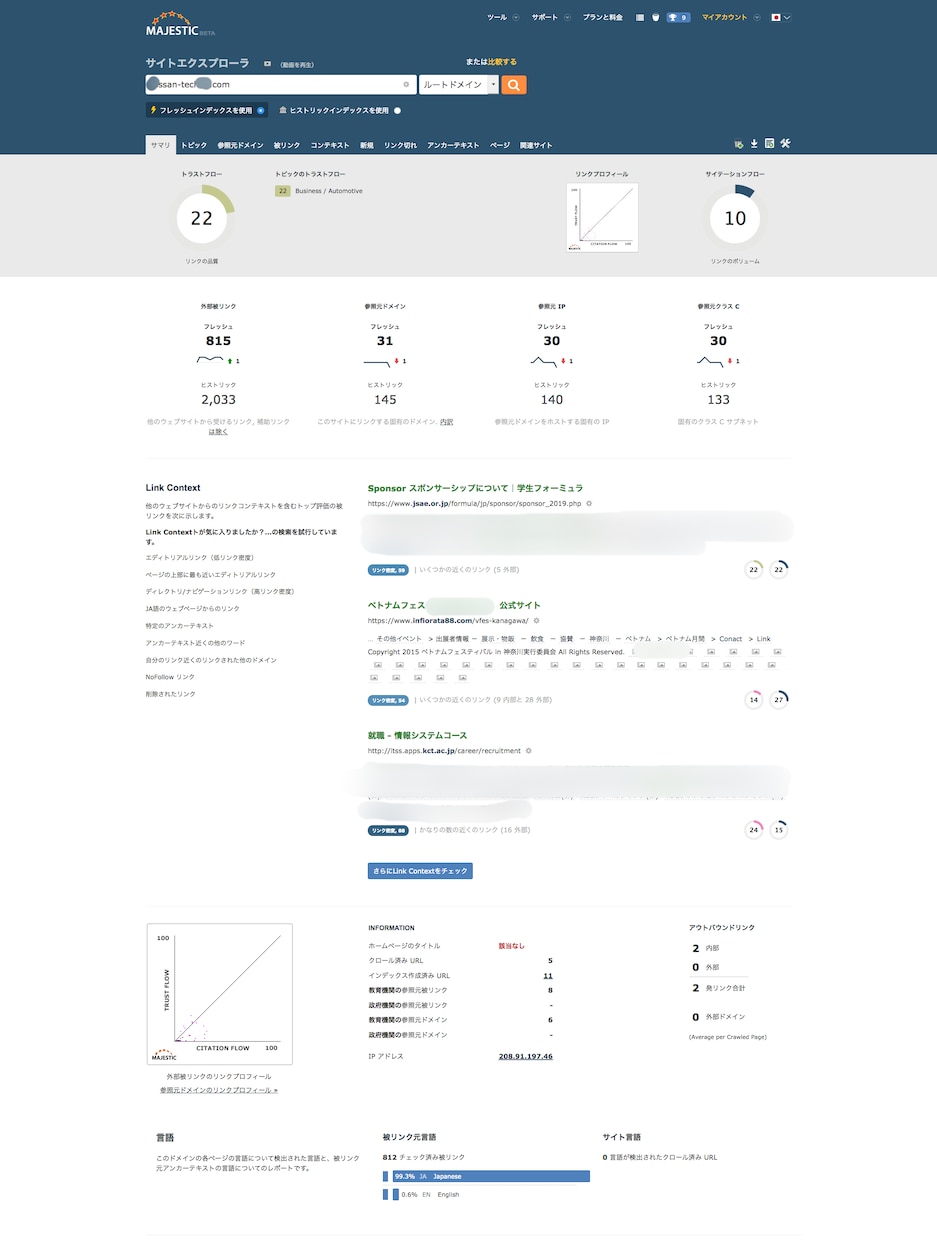937x1240 pixels.
Task: Expand the サポート menu
Action: click(x=551, y=17)
